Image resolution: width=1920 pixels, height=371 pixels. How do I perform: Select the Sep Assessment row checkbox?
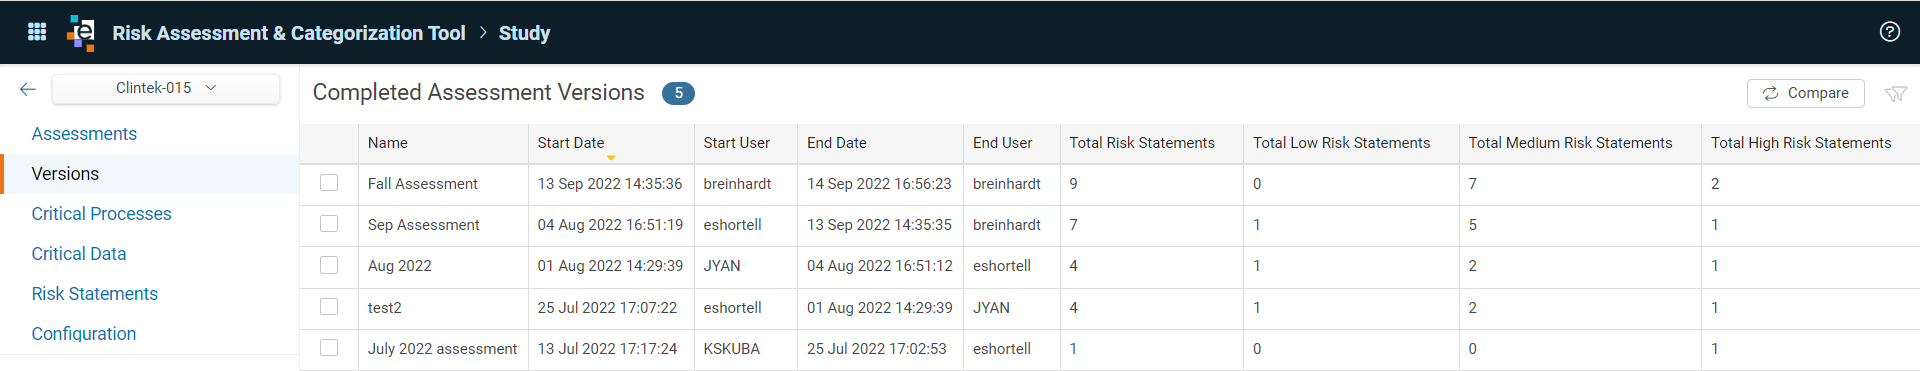pos(329,224)
